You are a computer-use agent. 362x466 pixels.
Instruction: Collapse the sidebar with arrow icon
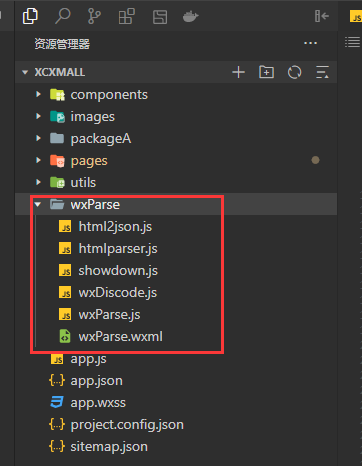(322, 16)
